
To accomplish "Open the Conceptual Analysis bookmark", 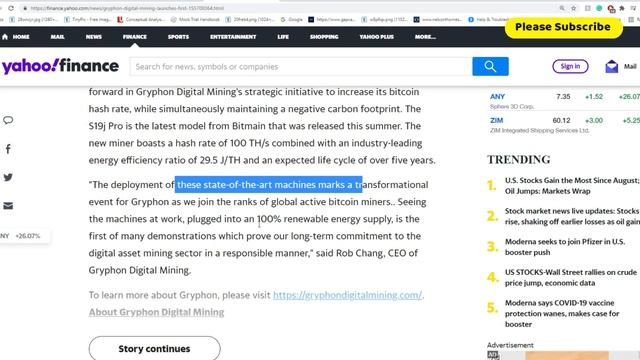I will (x=141, y=19).
